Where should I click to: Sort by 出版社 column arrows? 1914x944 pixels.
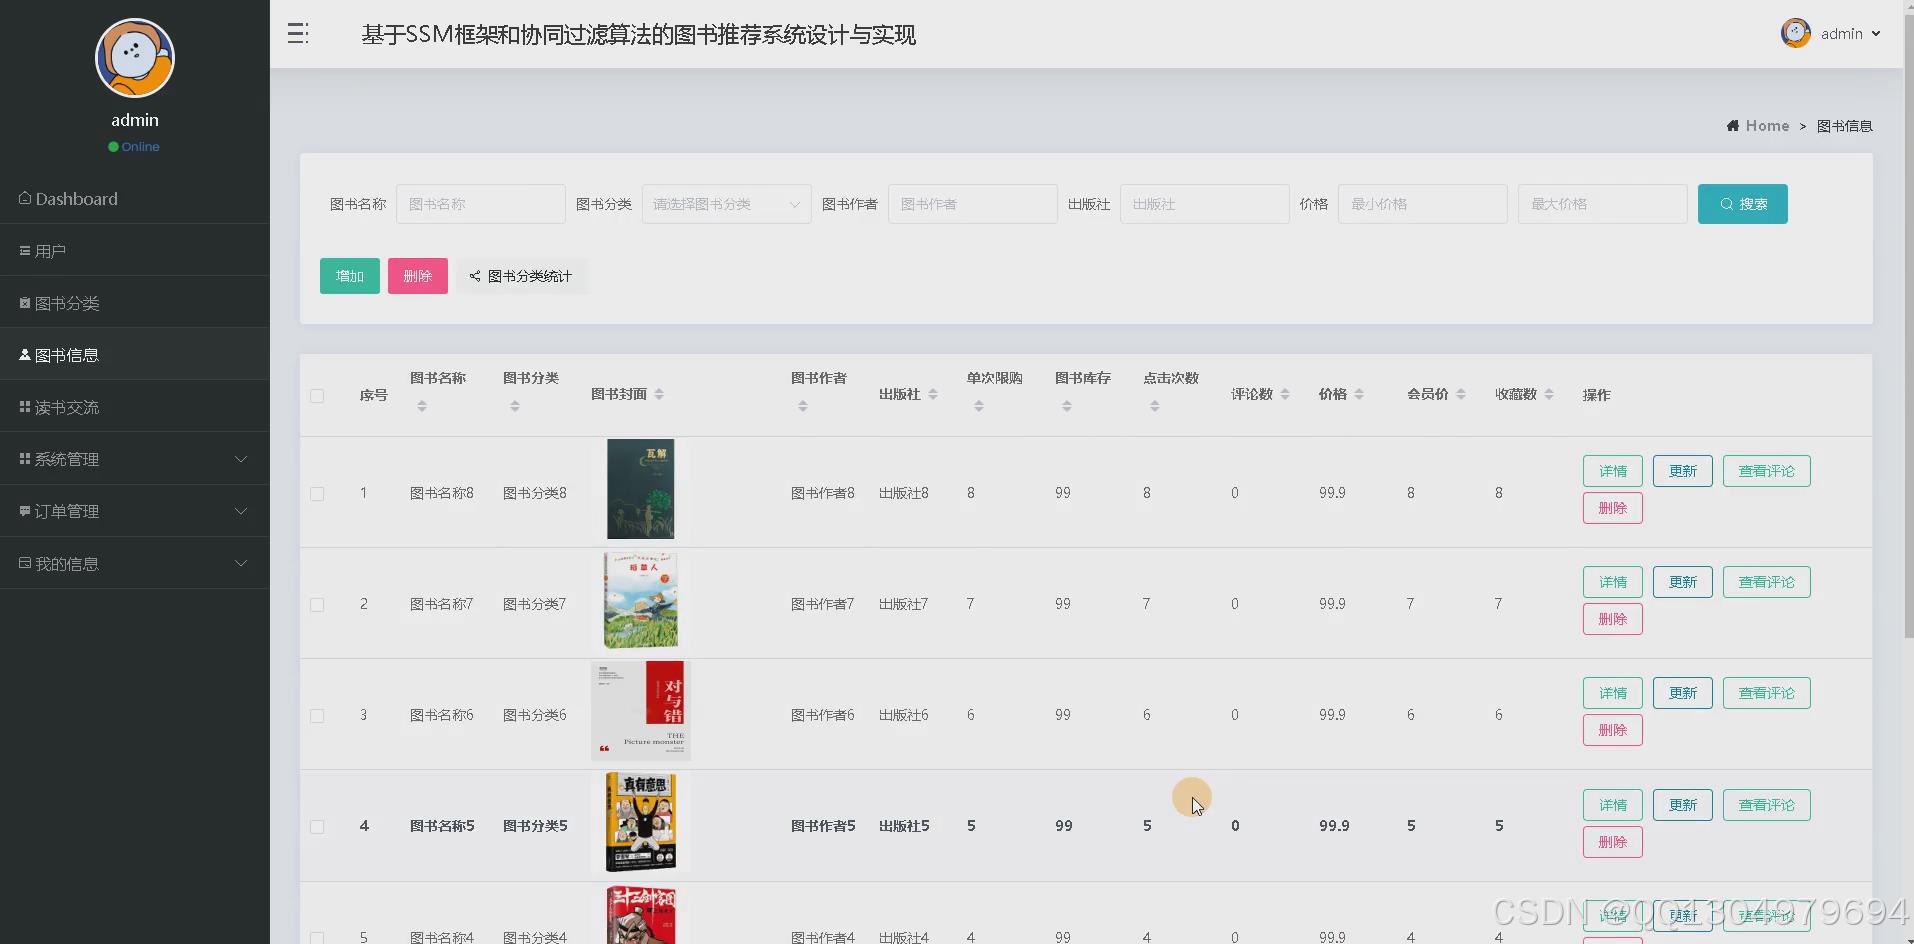click(x=933, y=394)
